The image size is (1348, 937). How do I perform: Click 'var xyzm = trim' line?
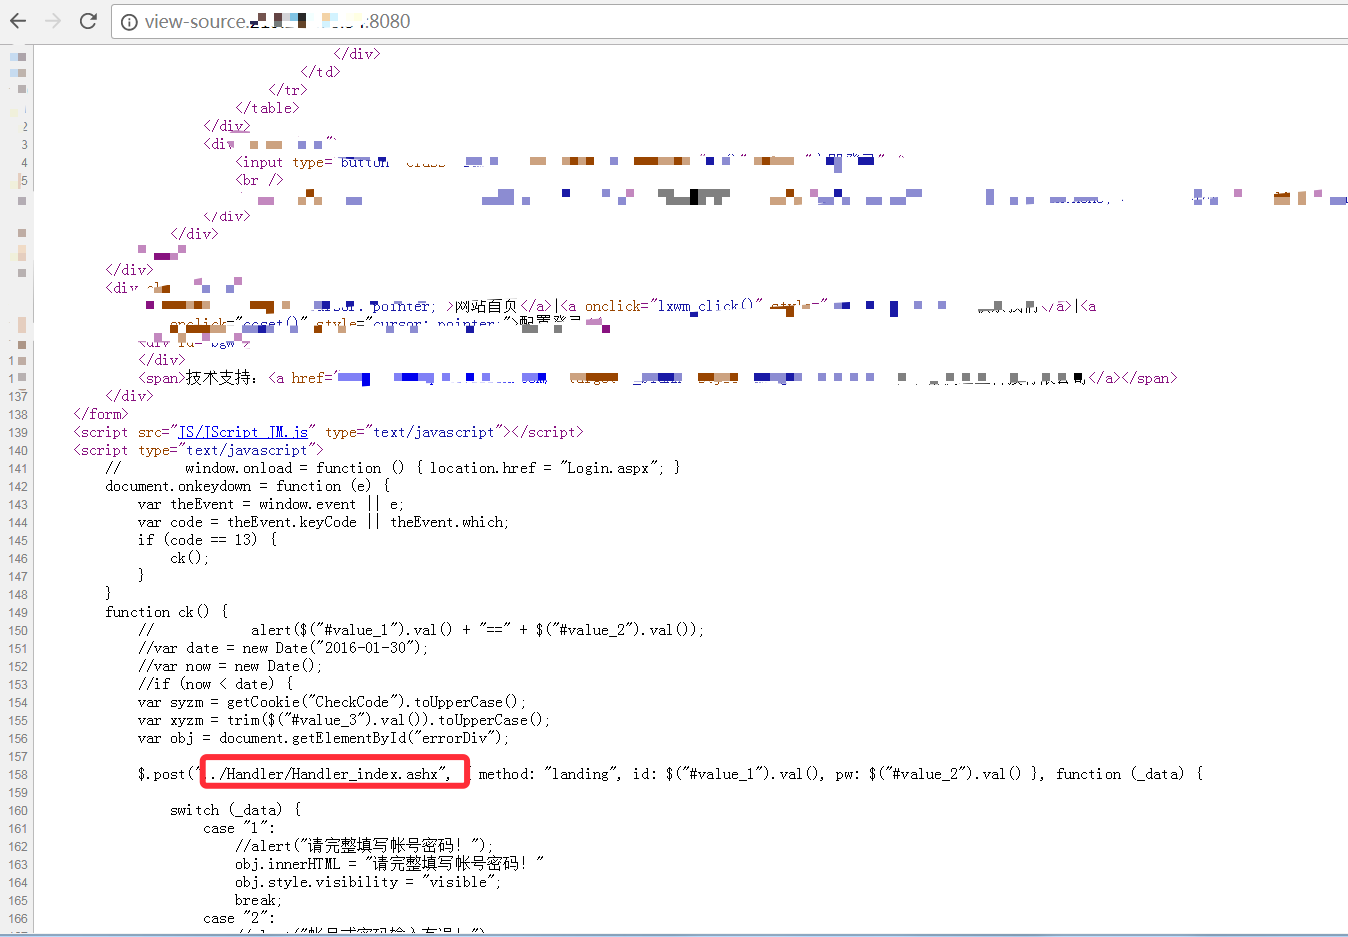pyautogui.click(x=344, y=720)
